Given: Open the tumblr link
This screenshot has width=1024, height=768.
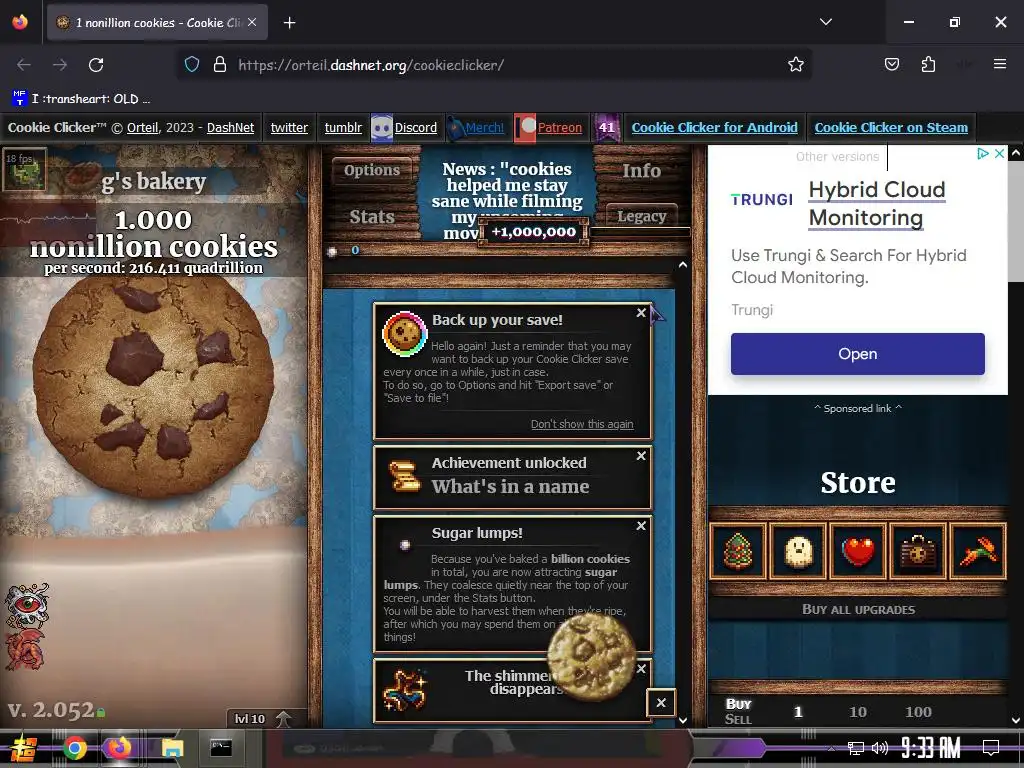Looking at the screenshot, I should click(344, 127).
